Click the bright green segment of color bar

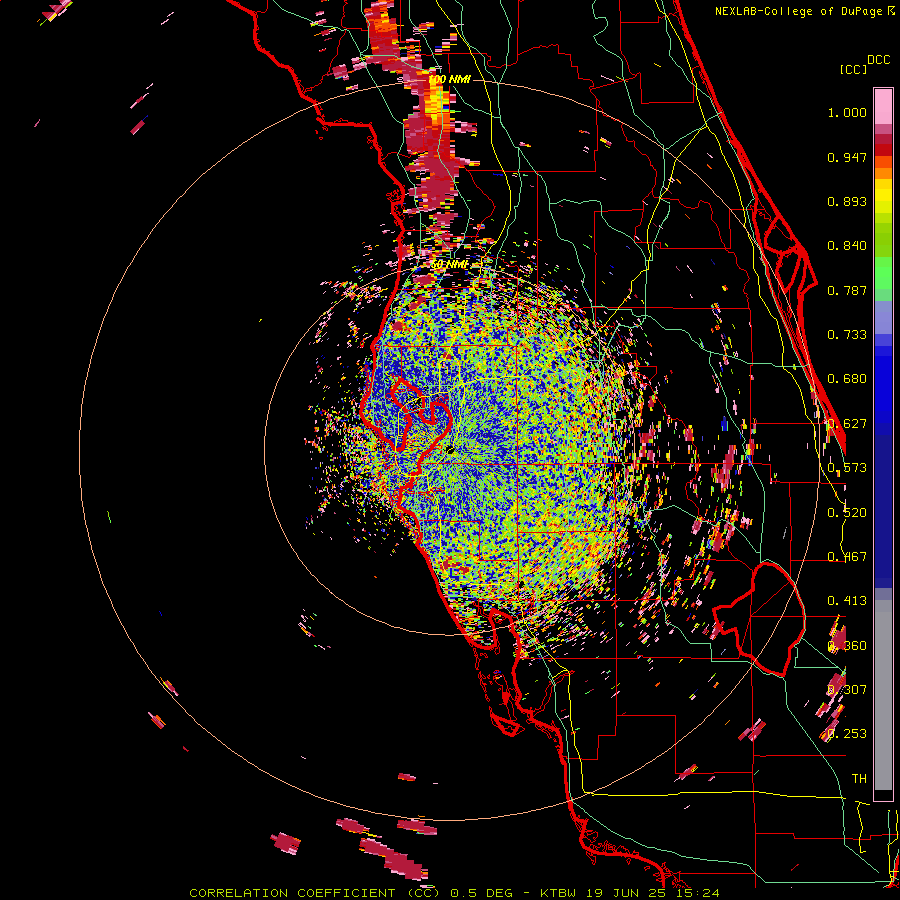coord(883,273)
